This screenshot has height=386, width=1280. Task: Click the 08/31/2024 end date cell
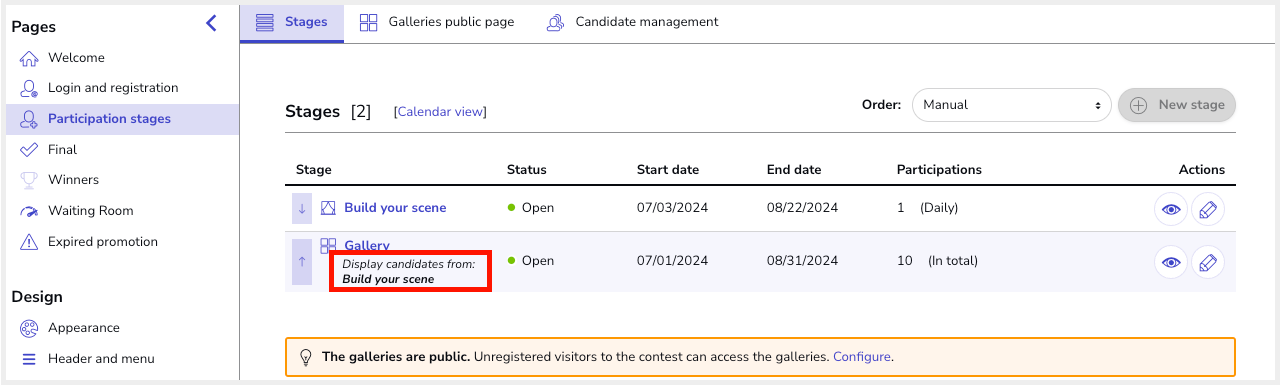802,261
